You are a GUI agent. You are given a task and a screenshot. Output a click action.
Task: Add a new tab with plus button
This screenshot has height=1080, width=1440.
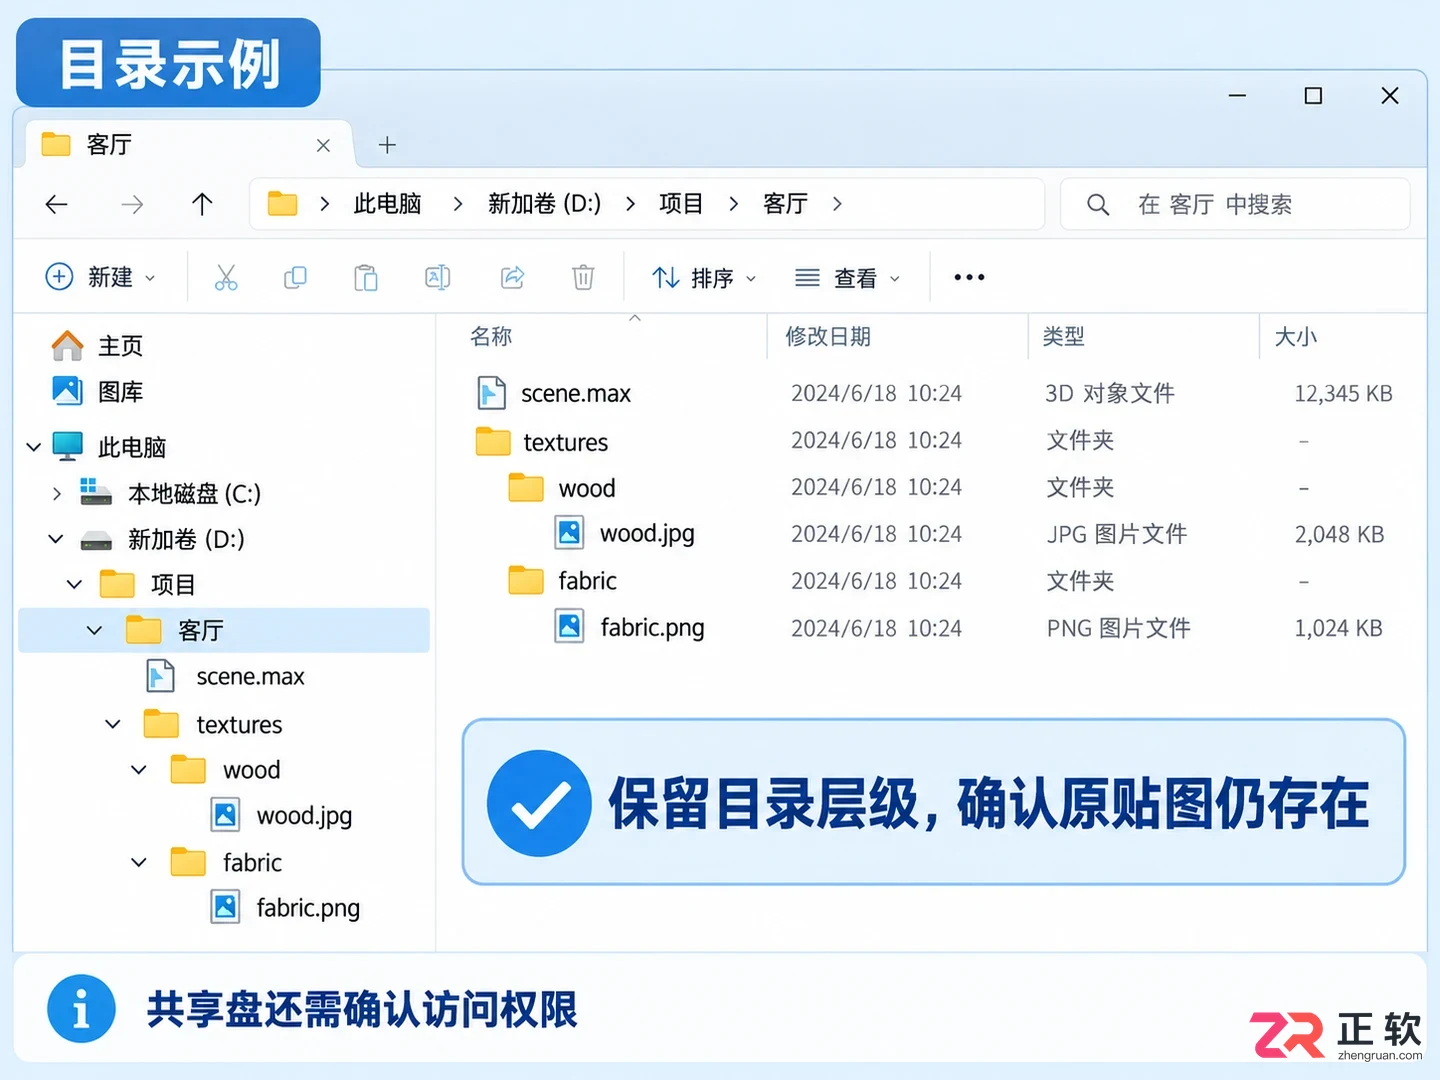(x=387, y=145)
